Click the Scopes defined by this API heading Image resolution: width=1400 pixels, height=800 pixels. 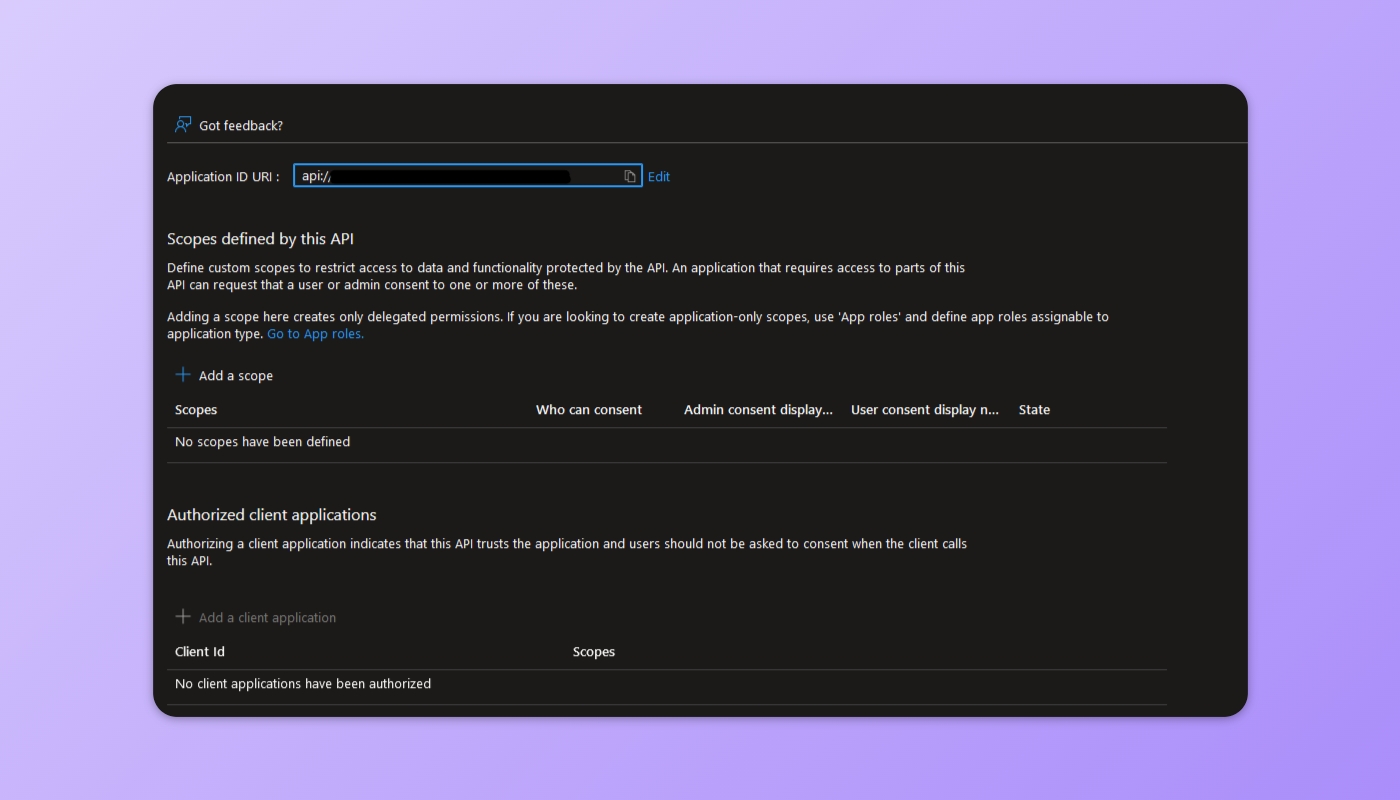pos(260,238)
